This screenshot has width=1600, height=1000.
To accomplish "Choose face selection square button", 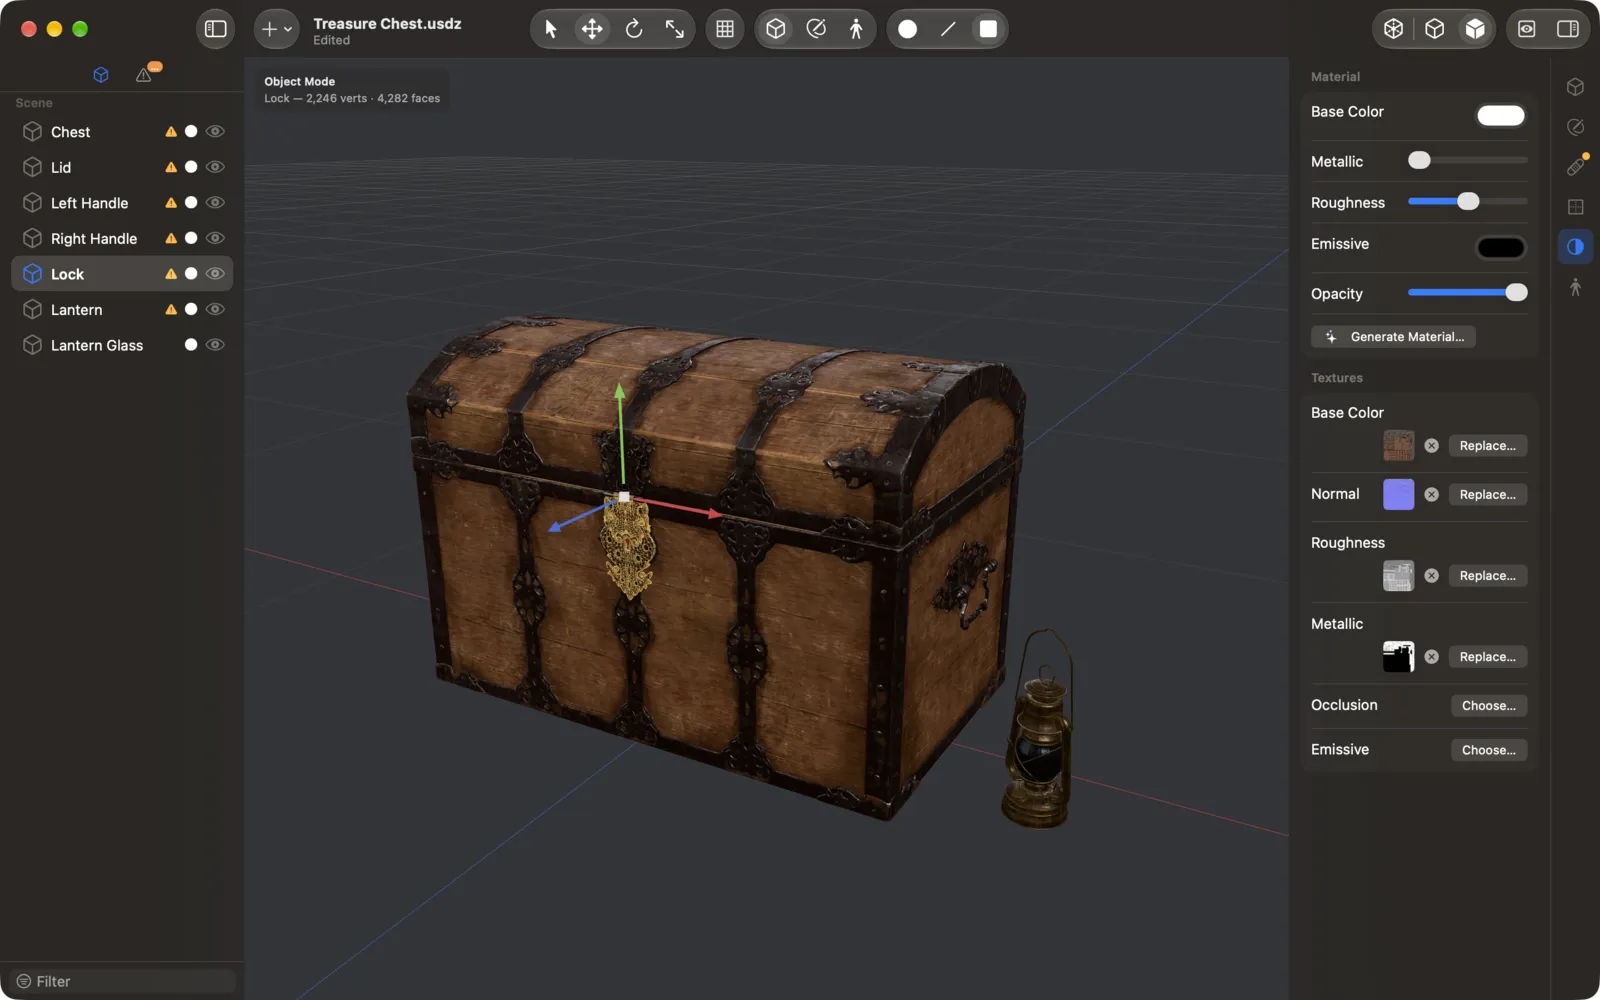I will (988, 29).
